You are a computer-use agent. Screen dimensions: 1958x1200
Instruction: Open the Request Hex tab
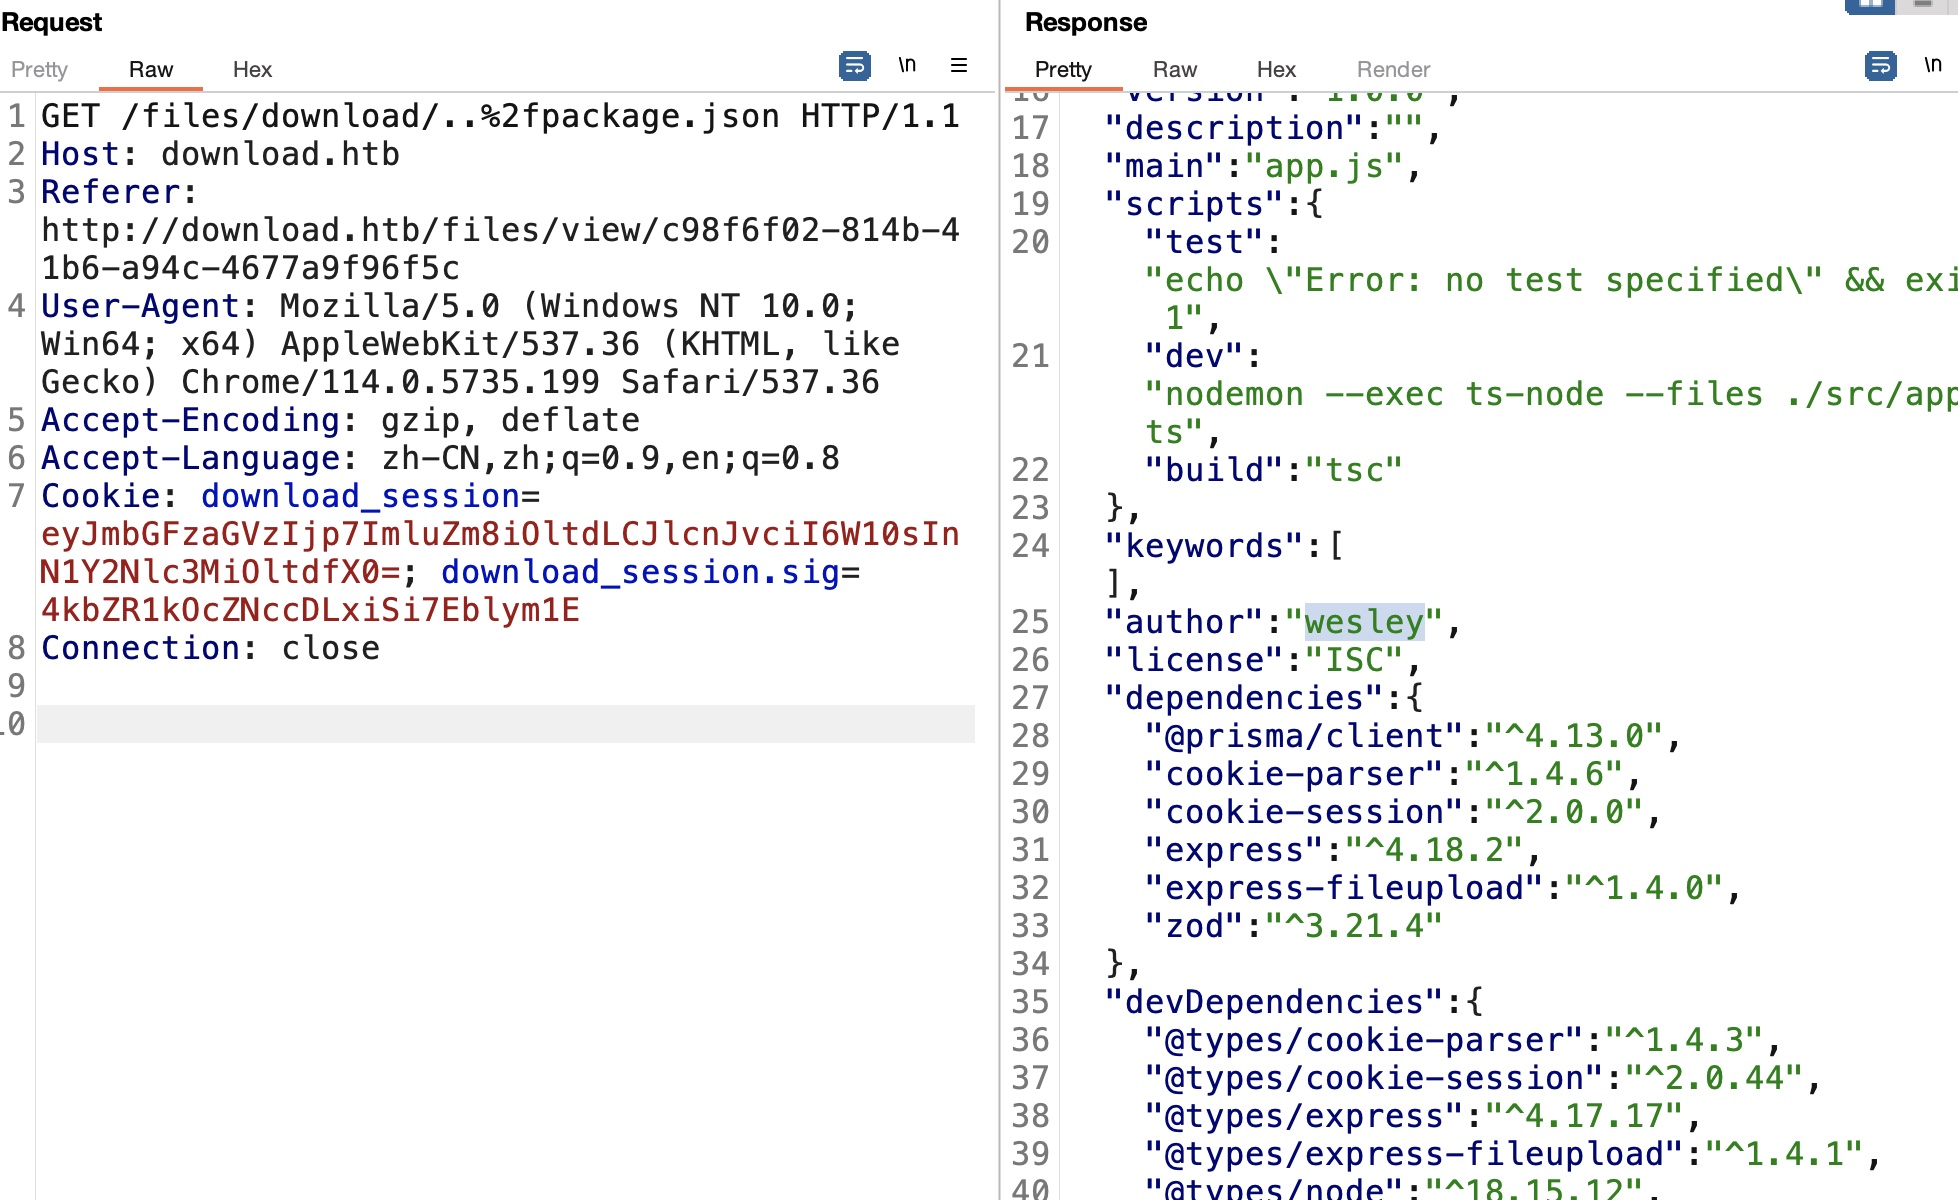[x=252, y=70]
